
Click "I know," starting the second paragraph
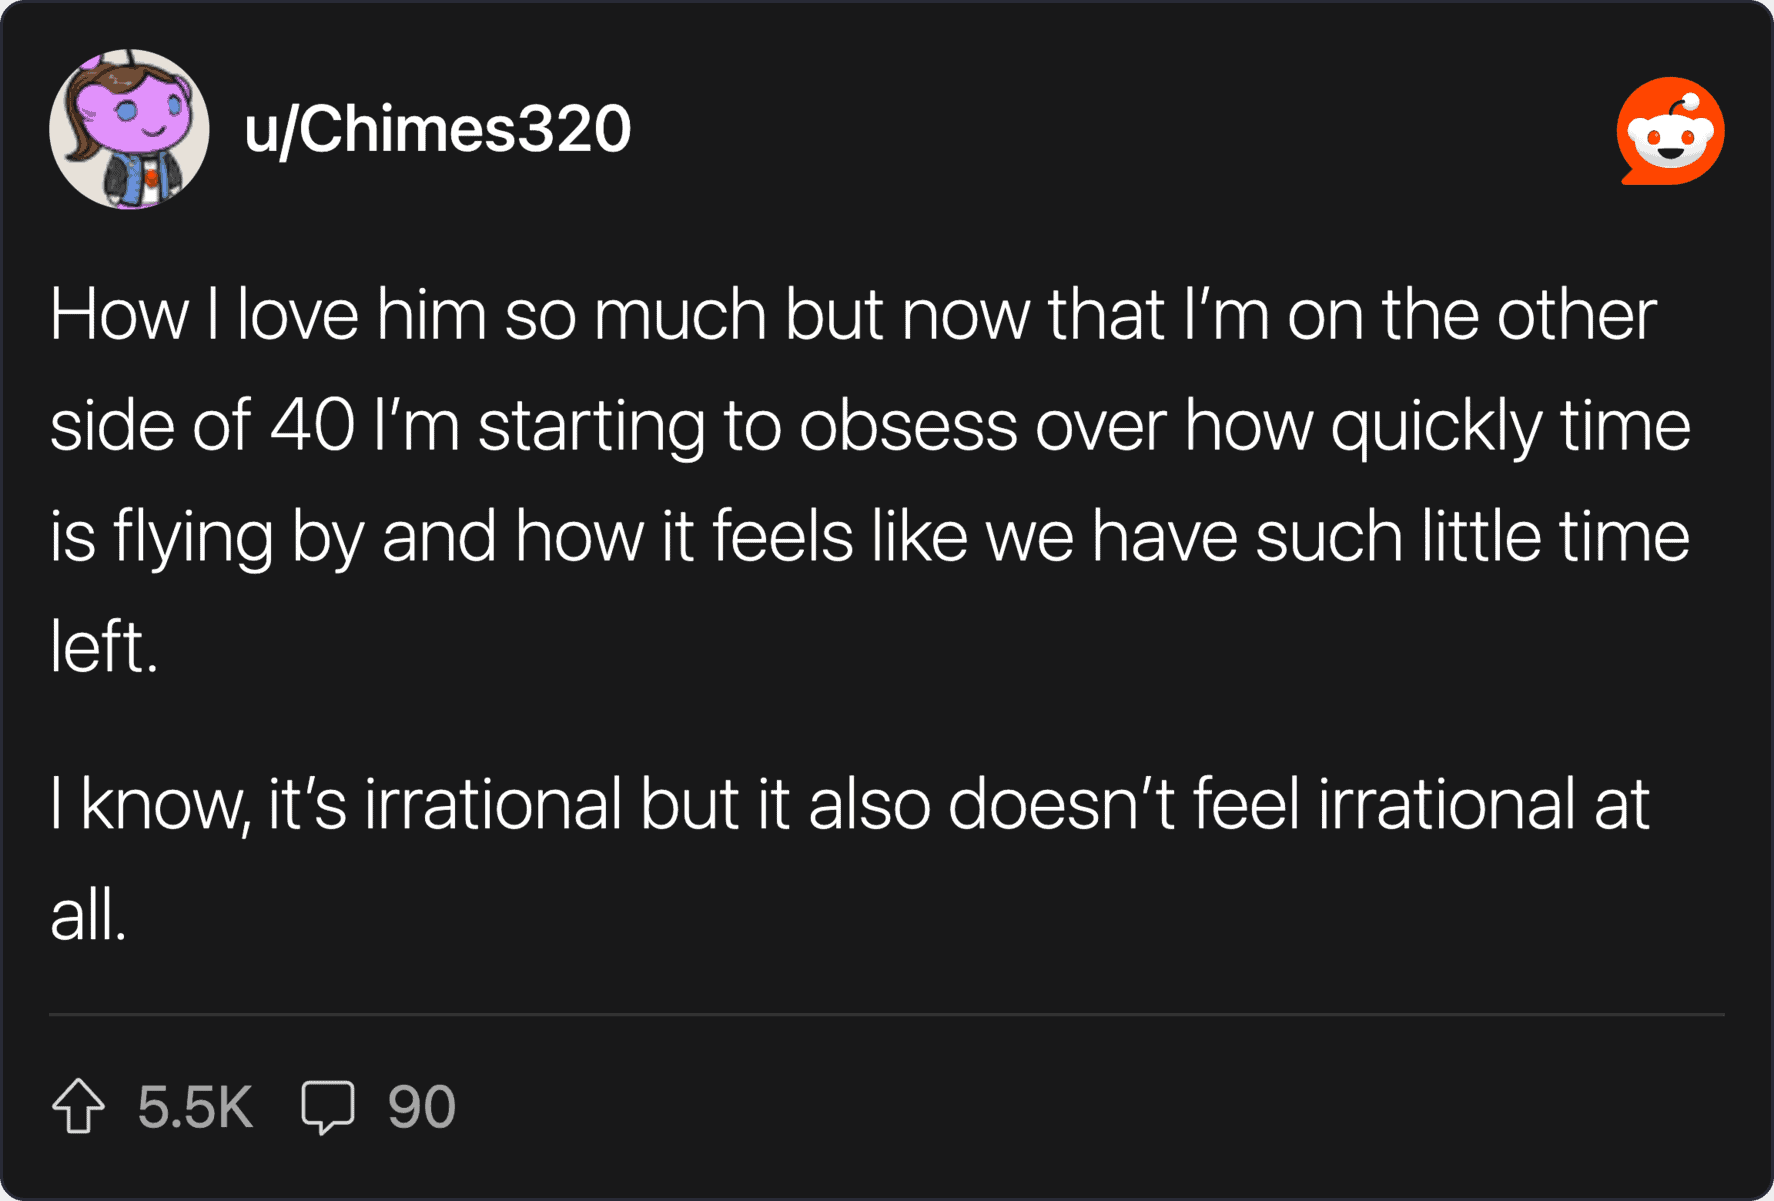click(150, 805)
